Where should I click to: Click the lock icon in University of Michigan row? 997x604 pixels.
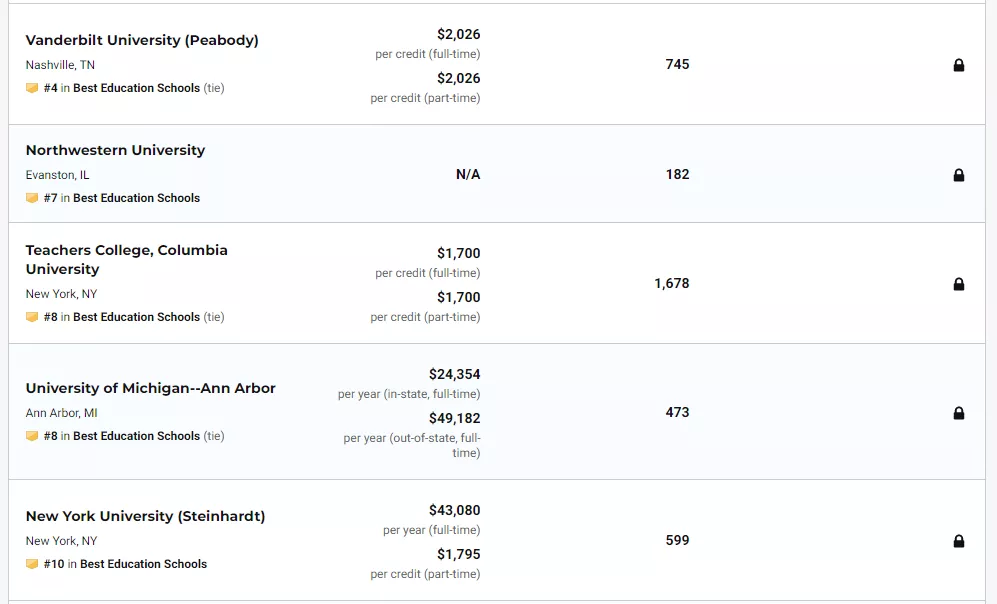pyautogui.click(x=959, y=413)
